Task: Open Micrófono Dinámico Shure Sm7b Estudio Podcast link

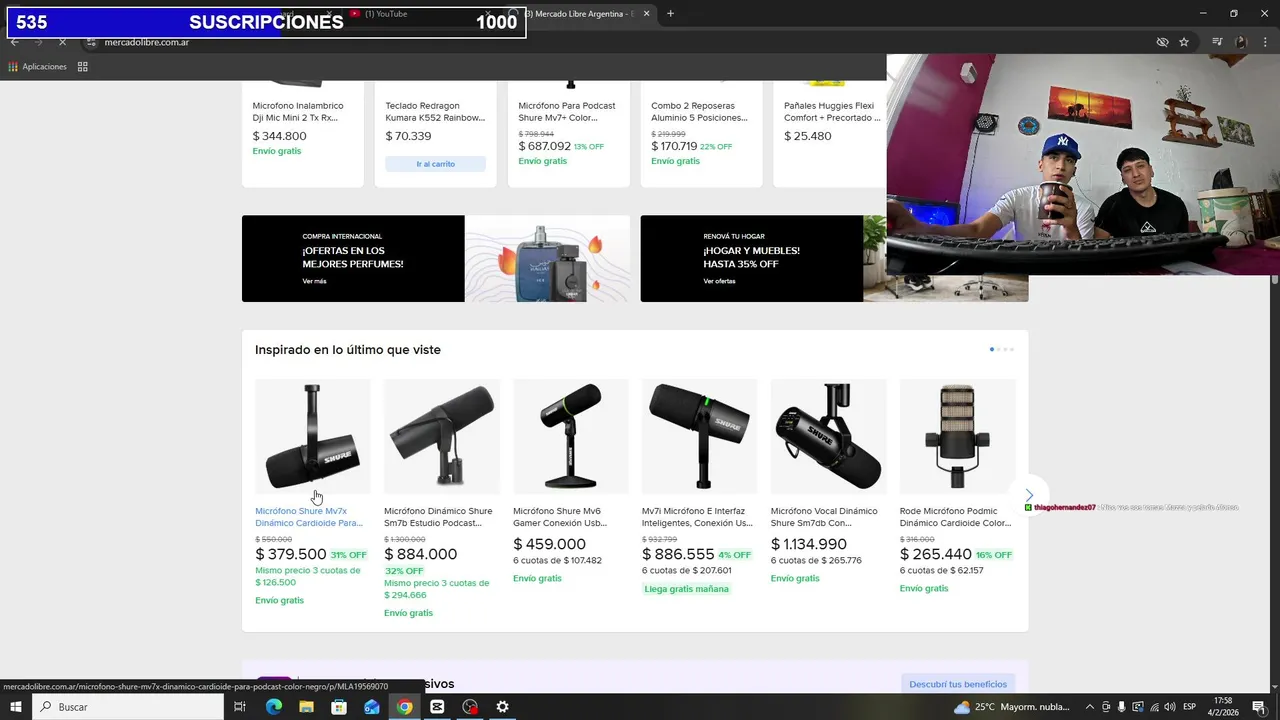Action: click(438, 517)
